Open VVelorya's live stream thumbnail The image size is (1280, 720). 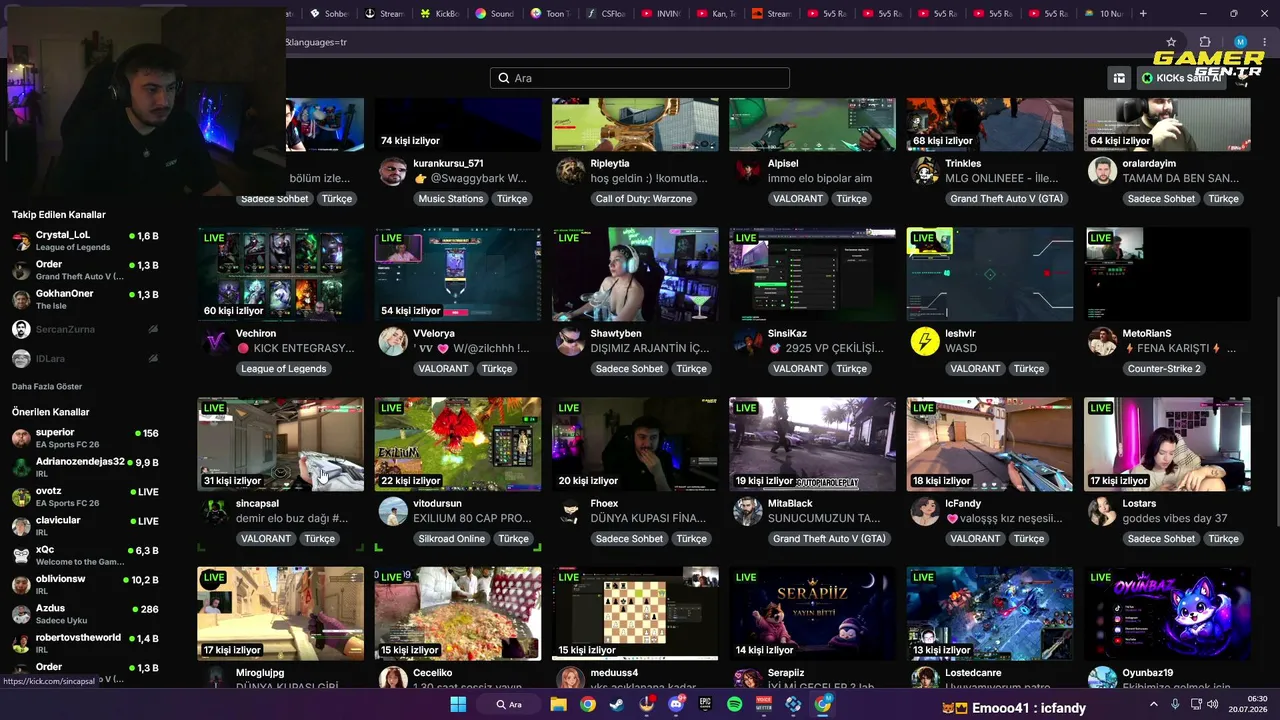(x=458, y=274)
